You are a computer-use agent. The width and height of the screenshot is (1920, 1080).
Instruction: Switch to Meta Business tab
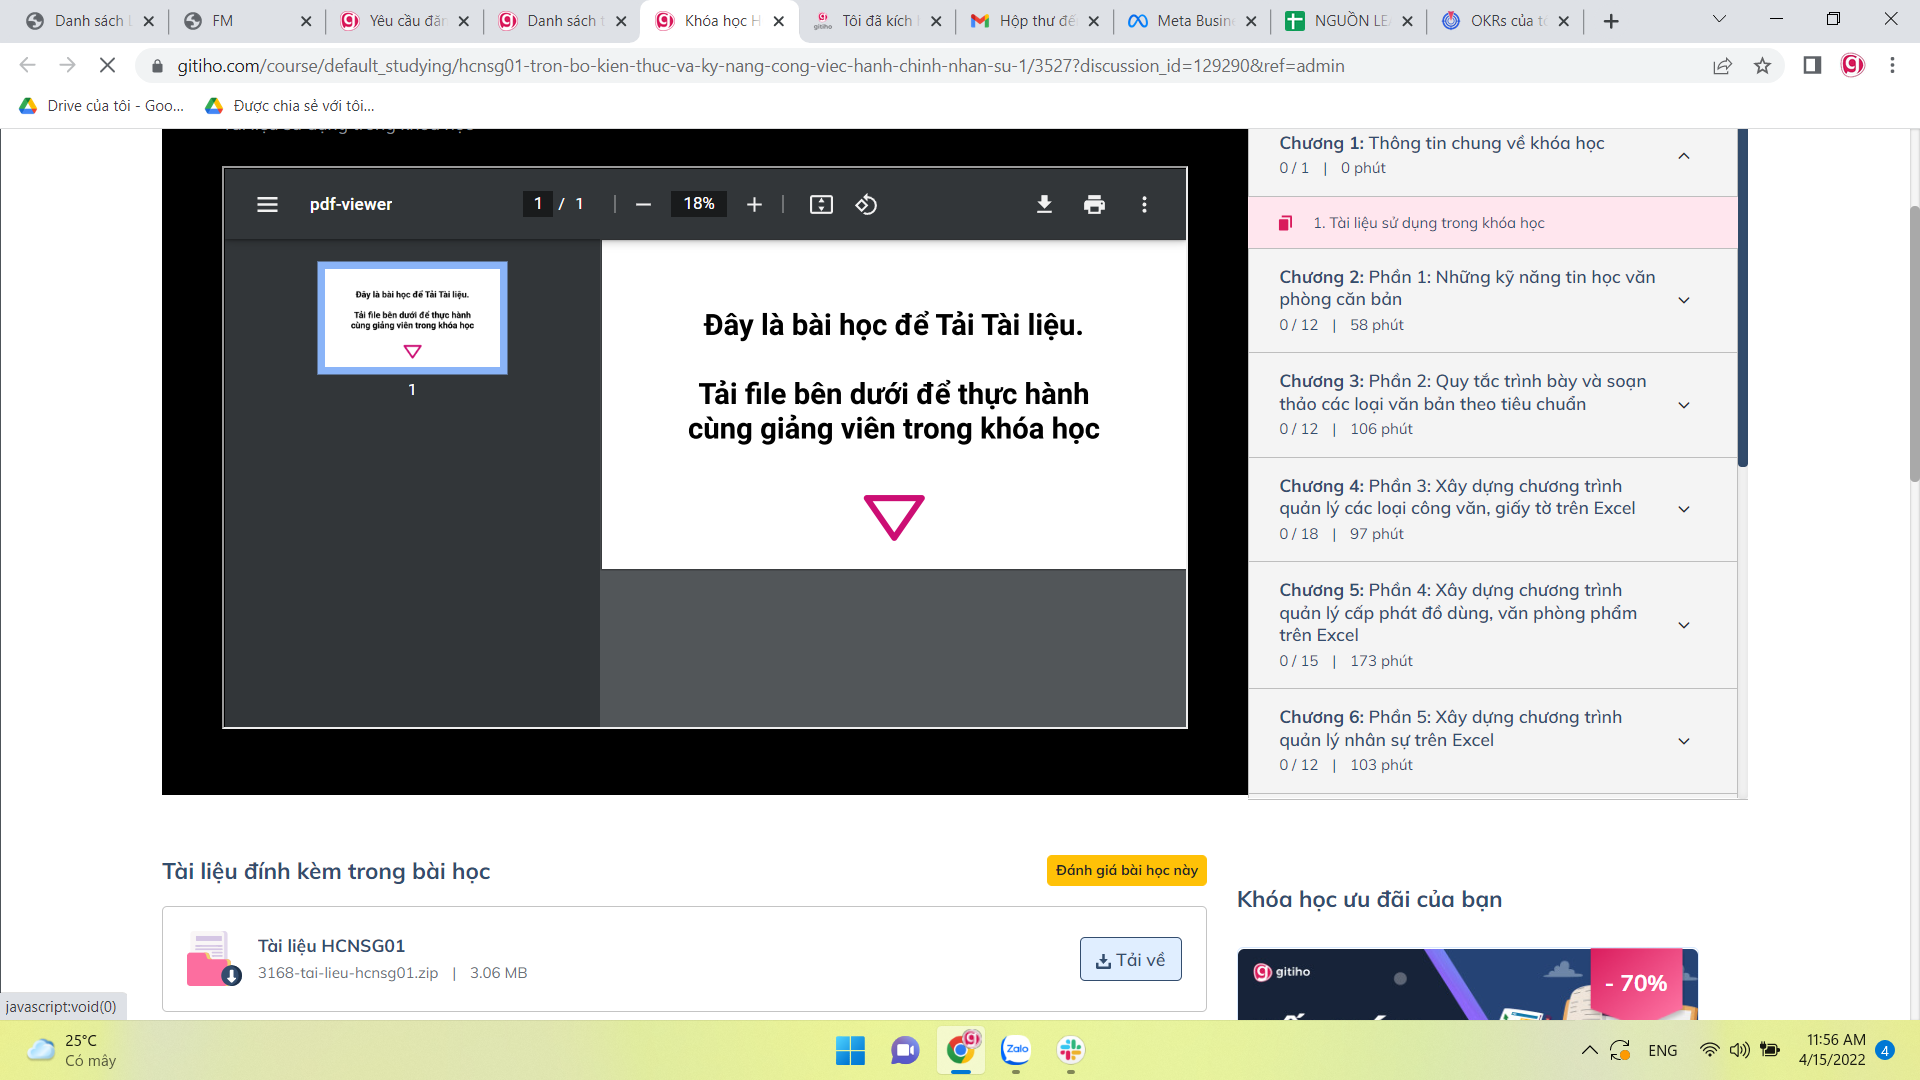pyautogui.click(x=1192, y=21)
